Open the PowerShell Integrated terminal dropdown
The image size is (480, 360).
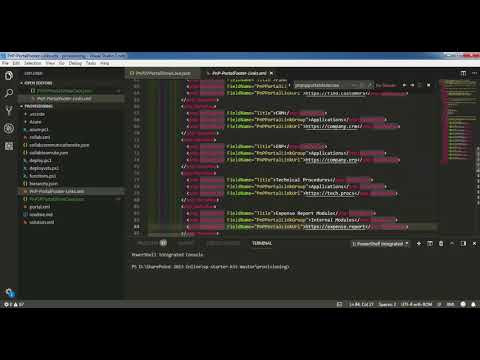click(x=380, y=244)
